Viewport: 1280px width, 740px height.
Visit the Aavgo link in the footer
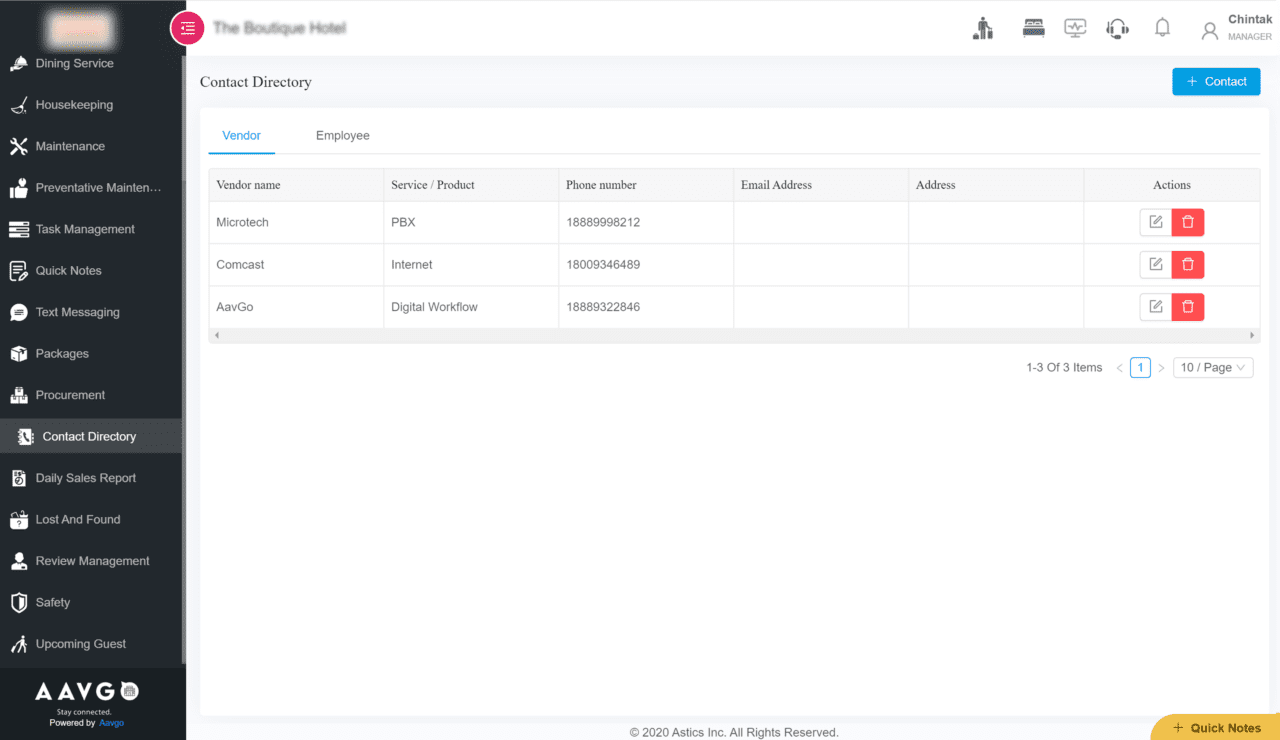tap(110, 722)
